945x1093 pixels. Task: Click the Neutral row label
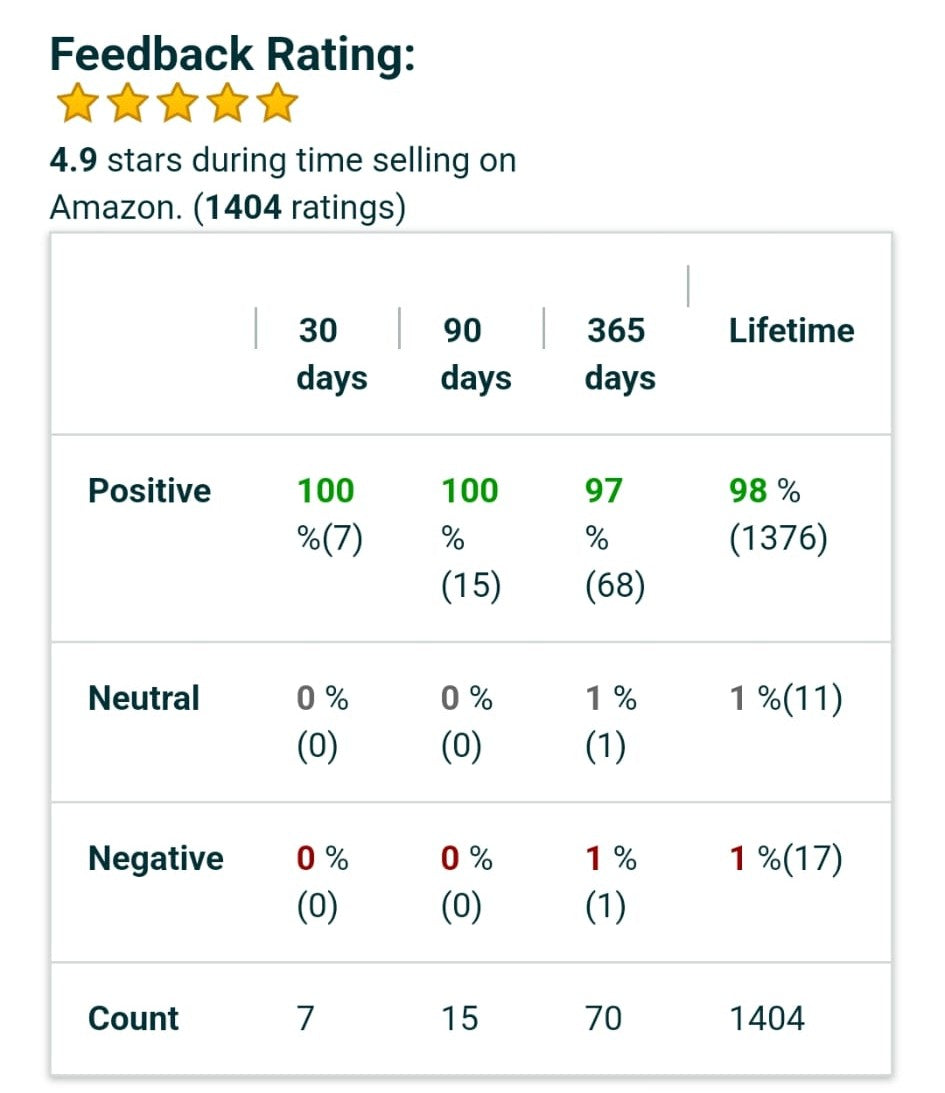(144, 698)
